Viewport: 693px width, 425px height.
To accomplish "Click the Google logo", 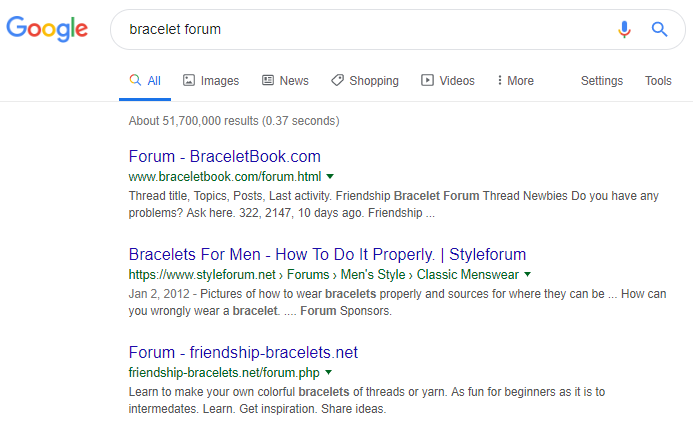I will coord(46,29).
